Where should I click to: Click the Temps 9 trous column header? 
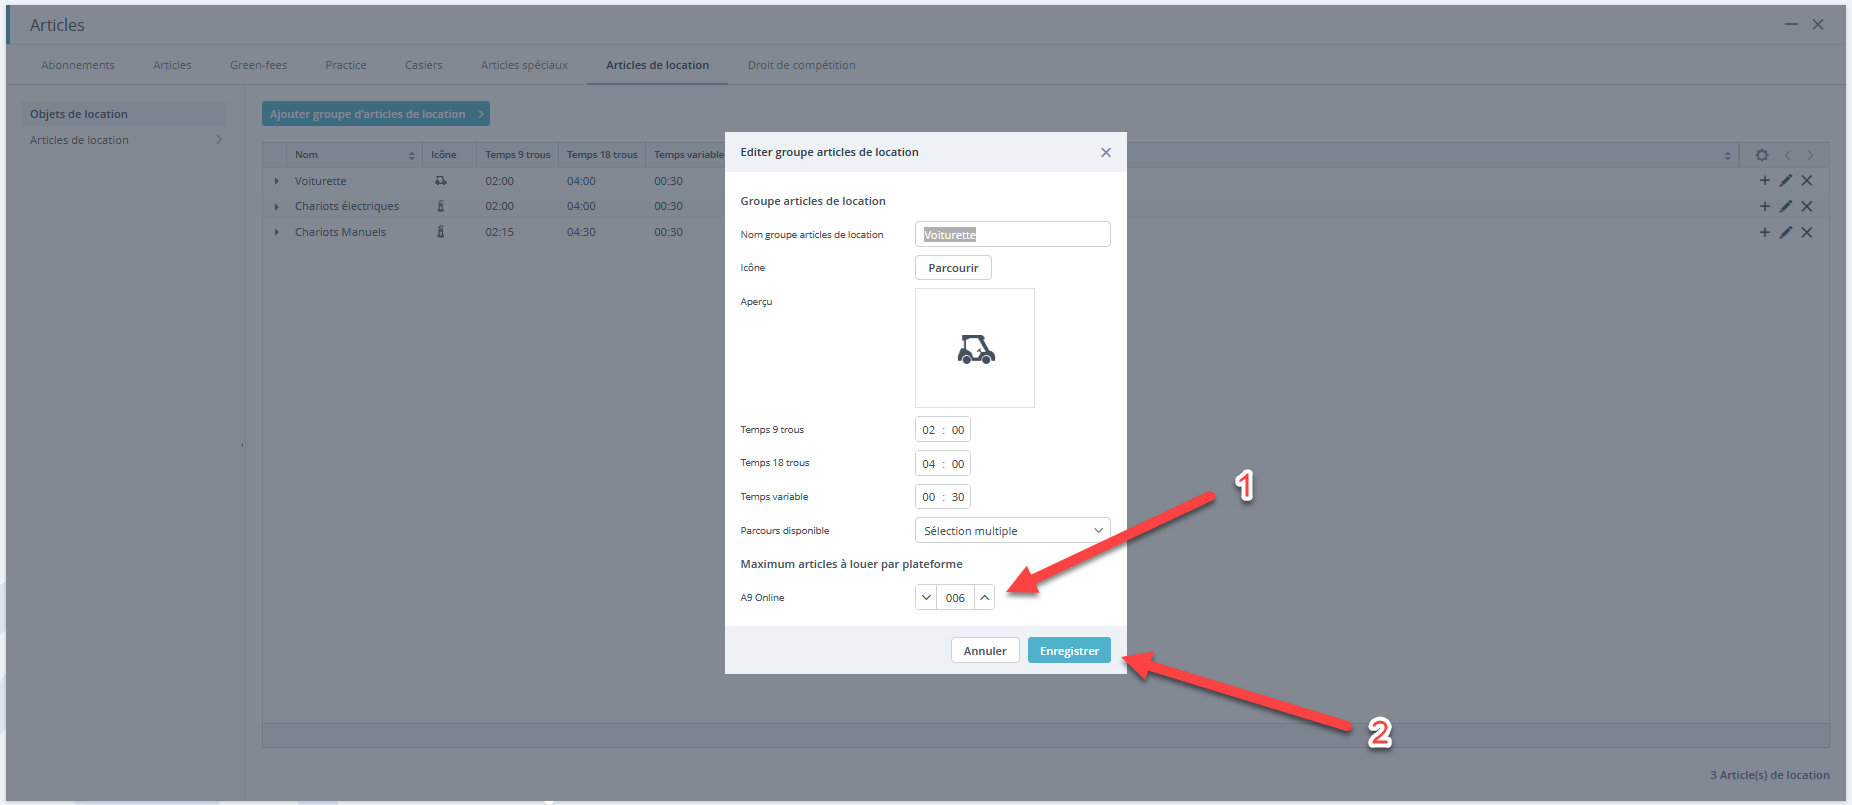(x=517, y=155)
